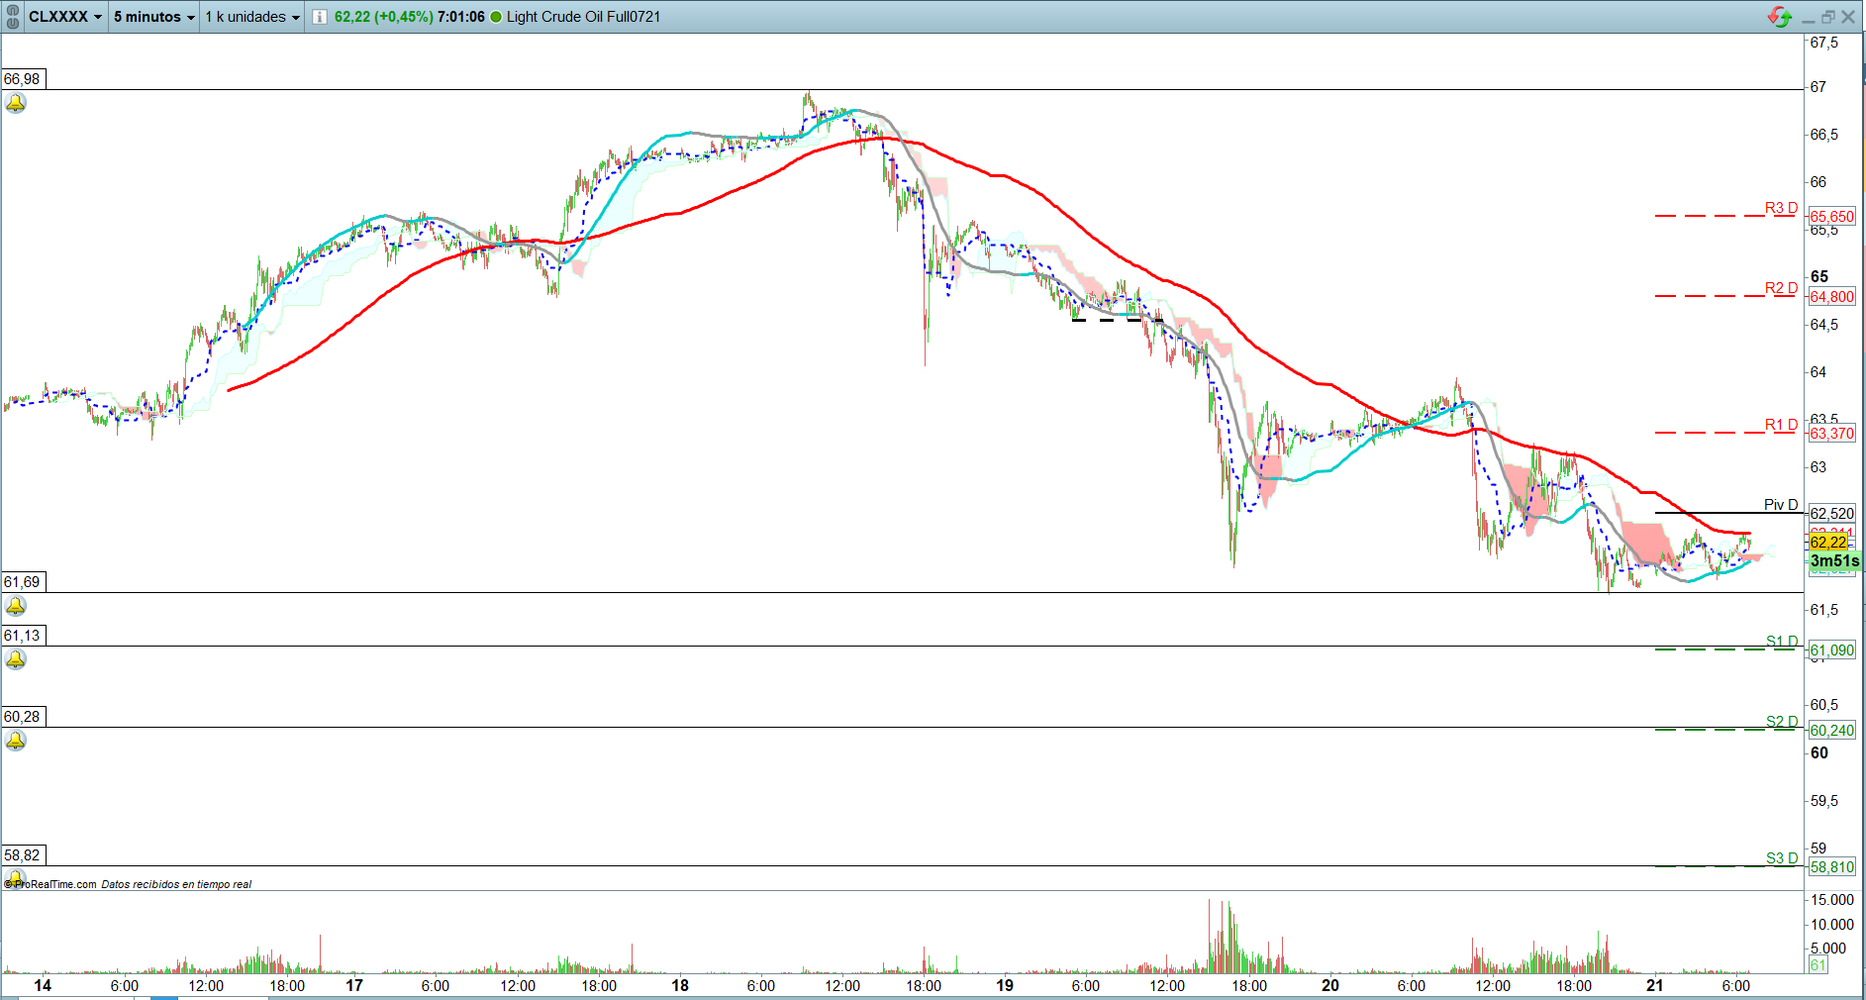The image size is (1866, 1000).
Task: Click the alert bell at level 60,28
Action: (x=16, y=740)
